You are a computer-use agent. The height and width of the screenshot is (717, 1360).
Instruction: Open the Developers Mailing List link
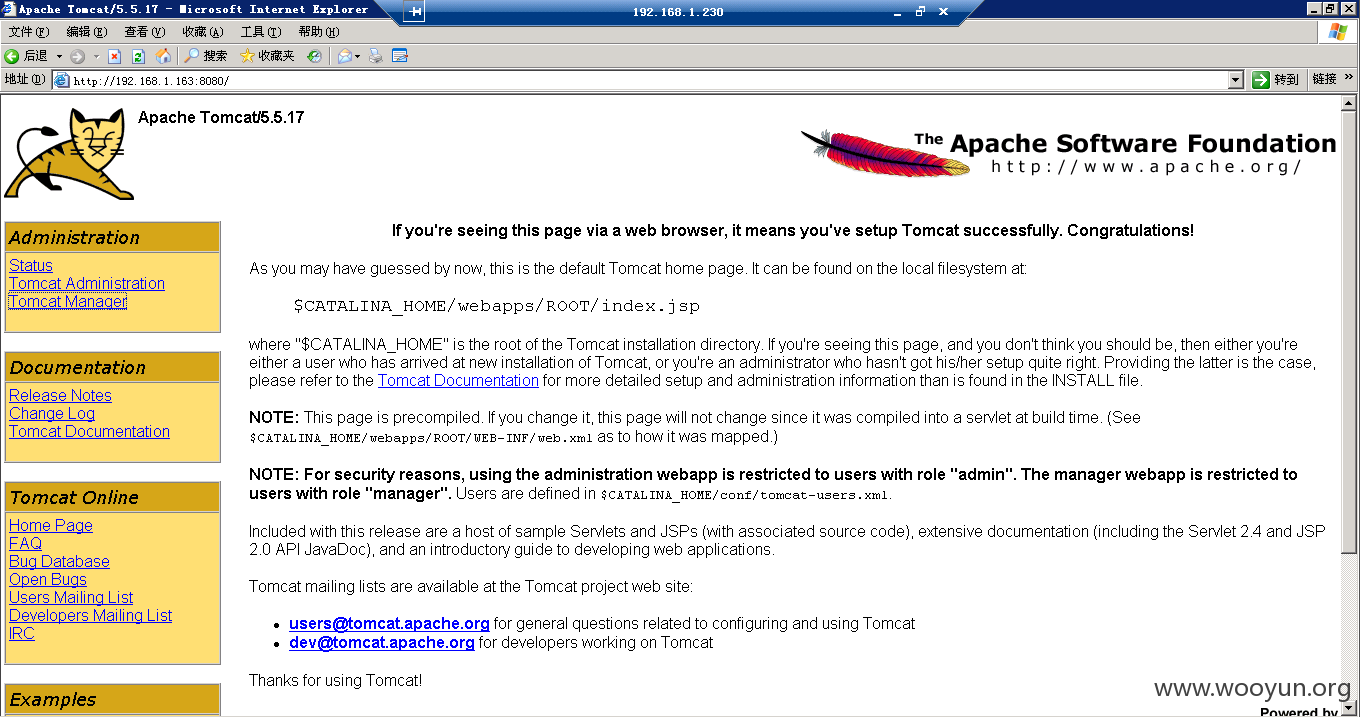tap(90, 615)
